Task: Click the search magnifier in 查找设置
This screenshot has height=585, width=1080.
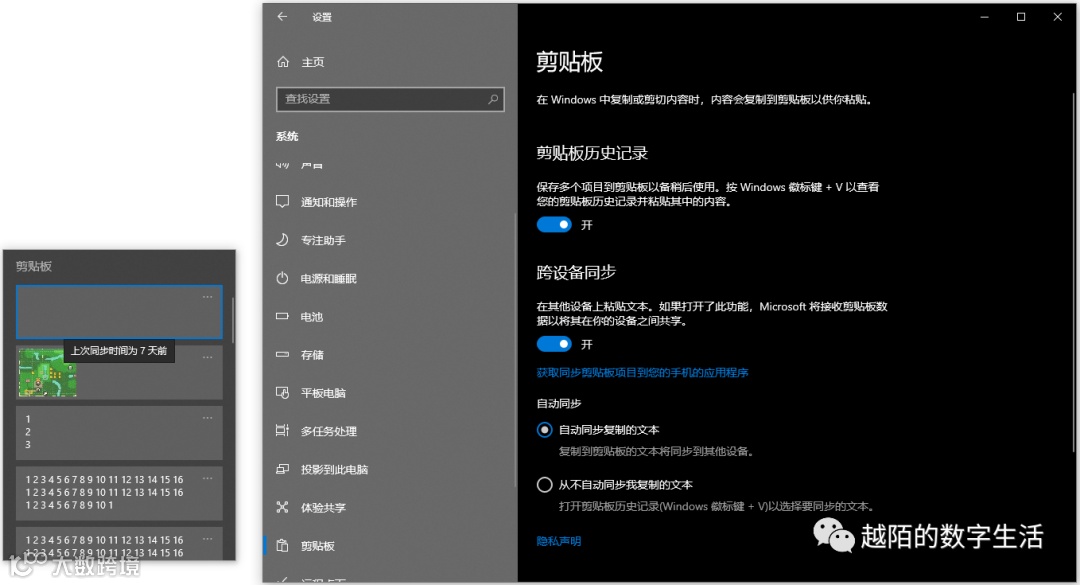Action: [493, 99]
